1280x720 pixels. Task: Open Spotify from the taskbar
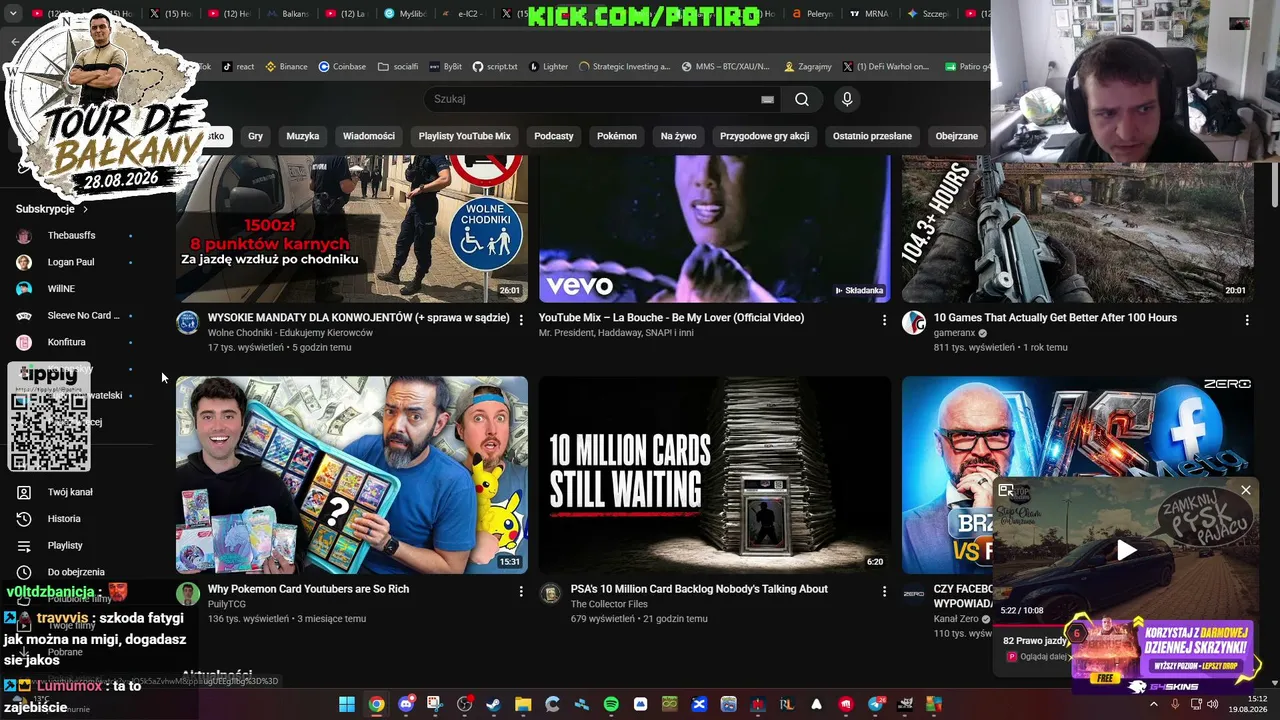coord(611,704)
